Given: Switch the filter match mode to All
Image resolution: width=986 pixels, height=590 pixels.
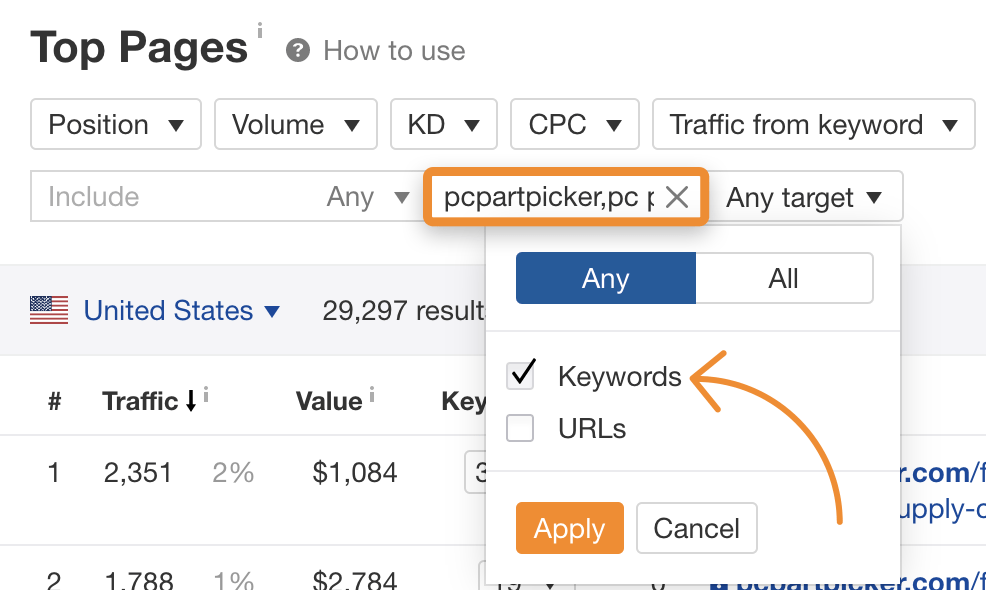Looking at the screenshot, I should coord(784,278).
